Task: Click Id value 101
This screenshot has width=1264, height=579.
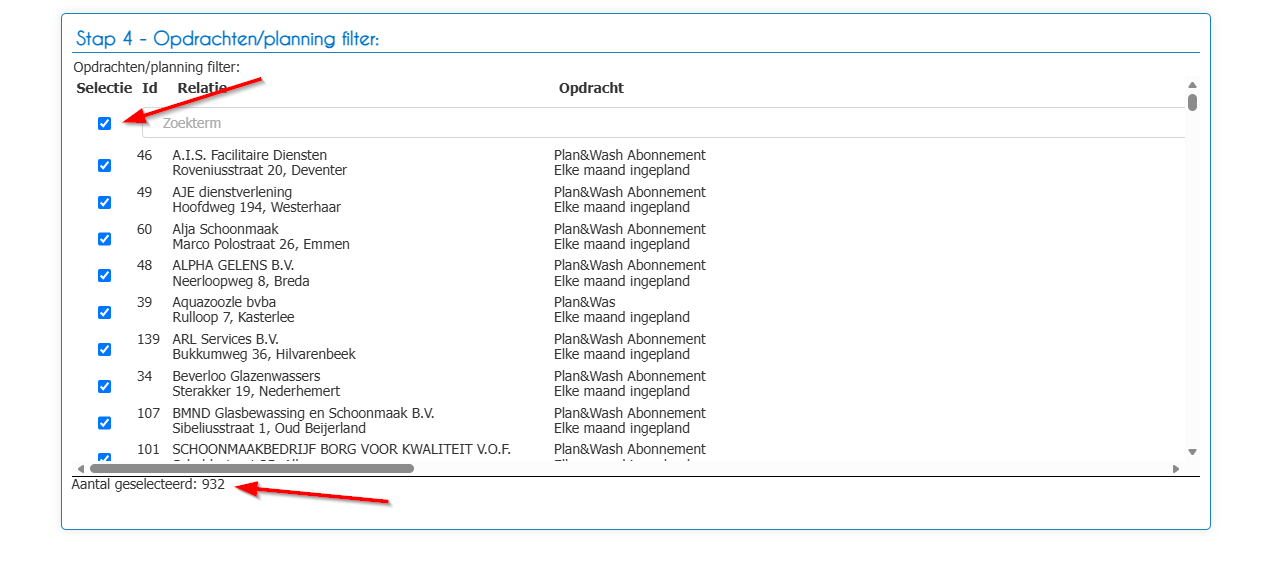Action: (148, 449)
